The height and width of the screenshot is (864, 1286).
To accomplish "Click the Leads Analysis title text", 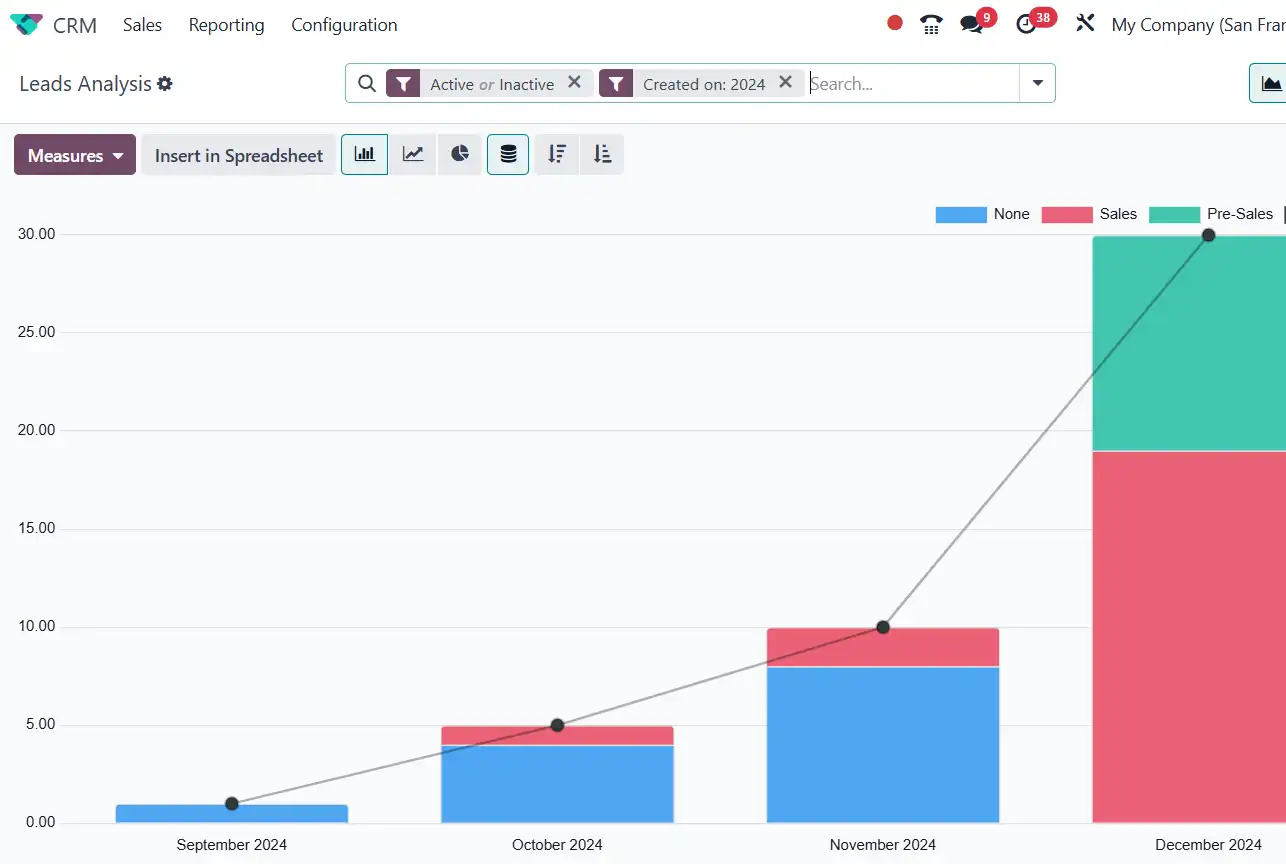I will click(x=85, y=84).
